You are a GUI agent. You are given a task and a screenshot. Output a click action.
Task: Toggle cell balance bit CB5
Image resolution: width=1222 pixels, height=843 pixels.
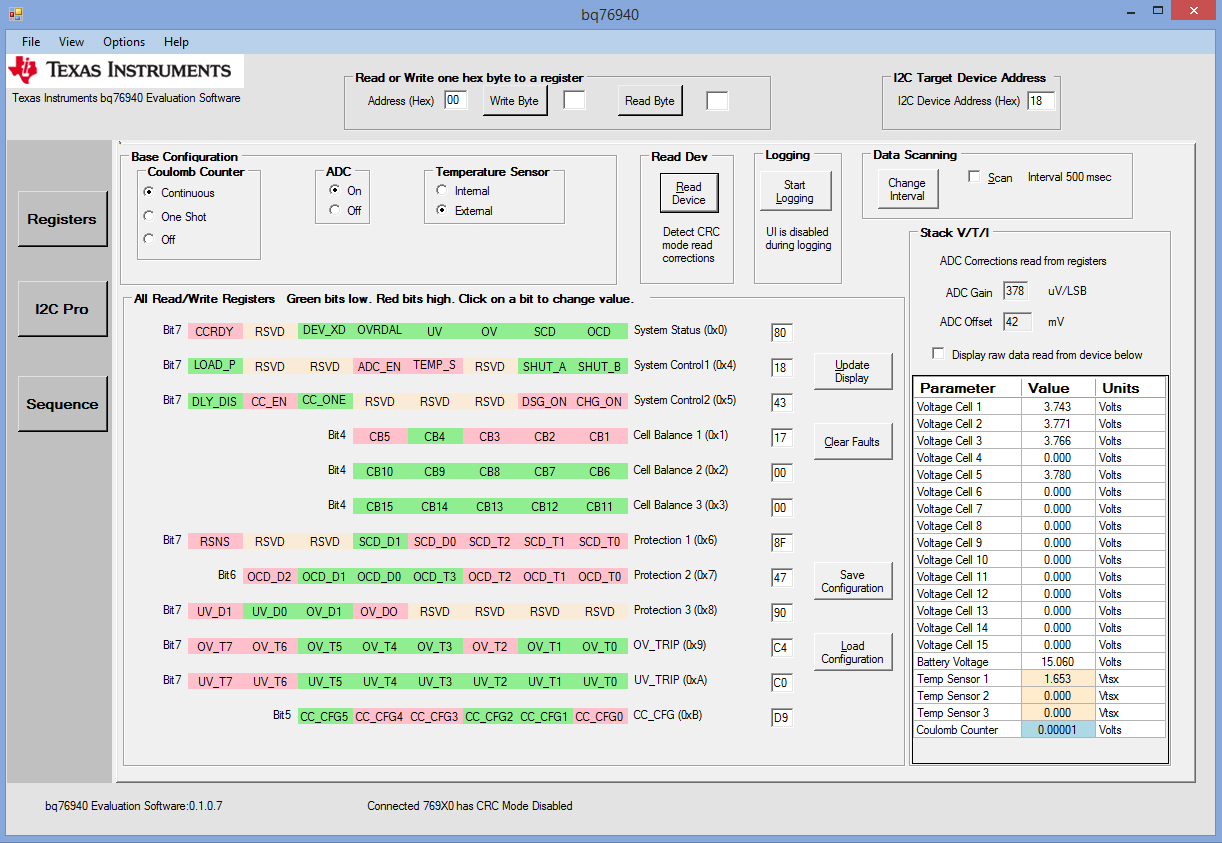(379, 436)
